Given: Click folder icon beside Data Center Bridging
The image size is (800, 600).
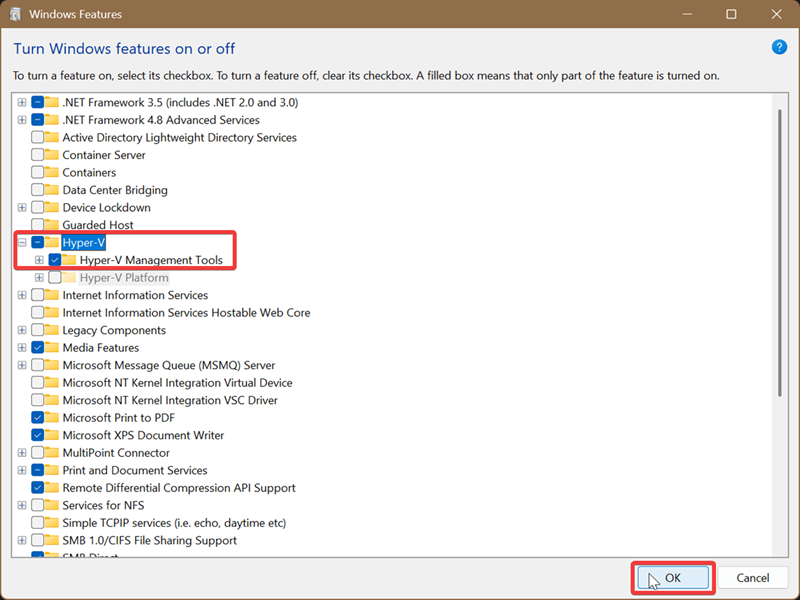Looking at the screenshot, I should point(52,189).
